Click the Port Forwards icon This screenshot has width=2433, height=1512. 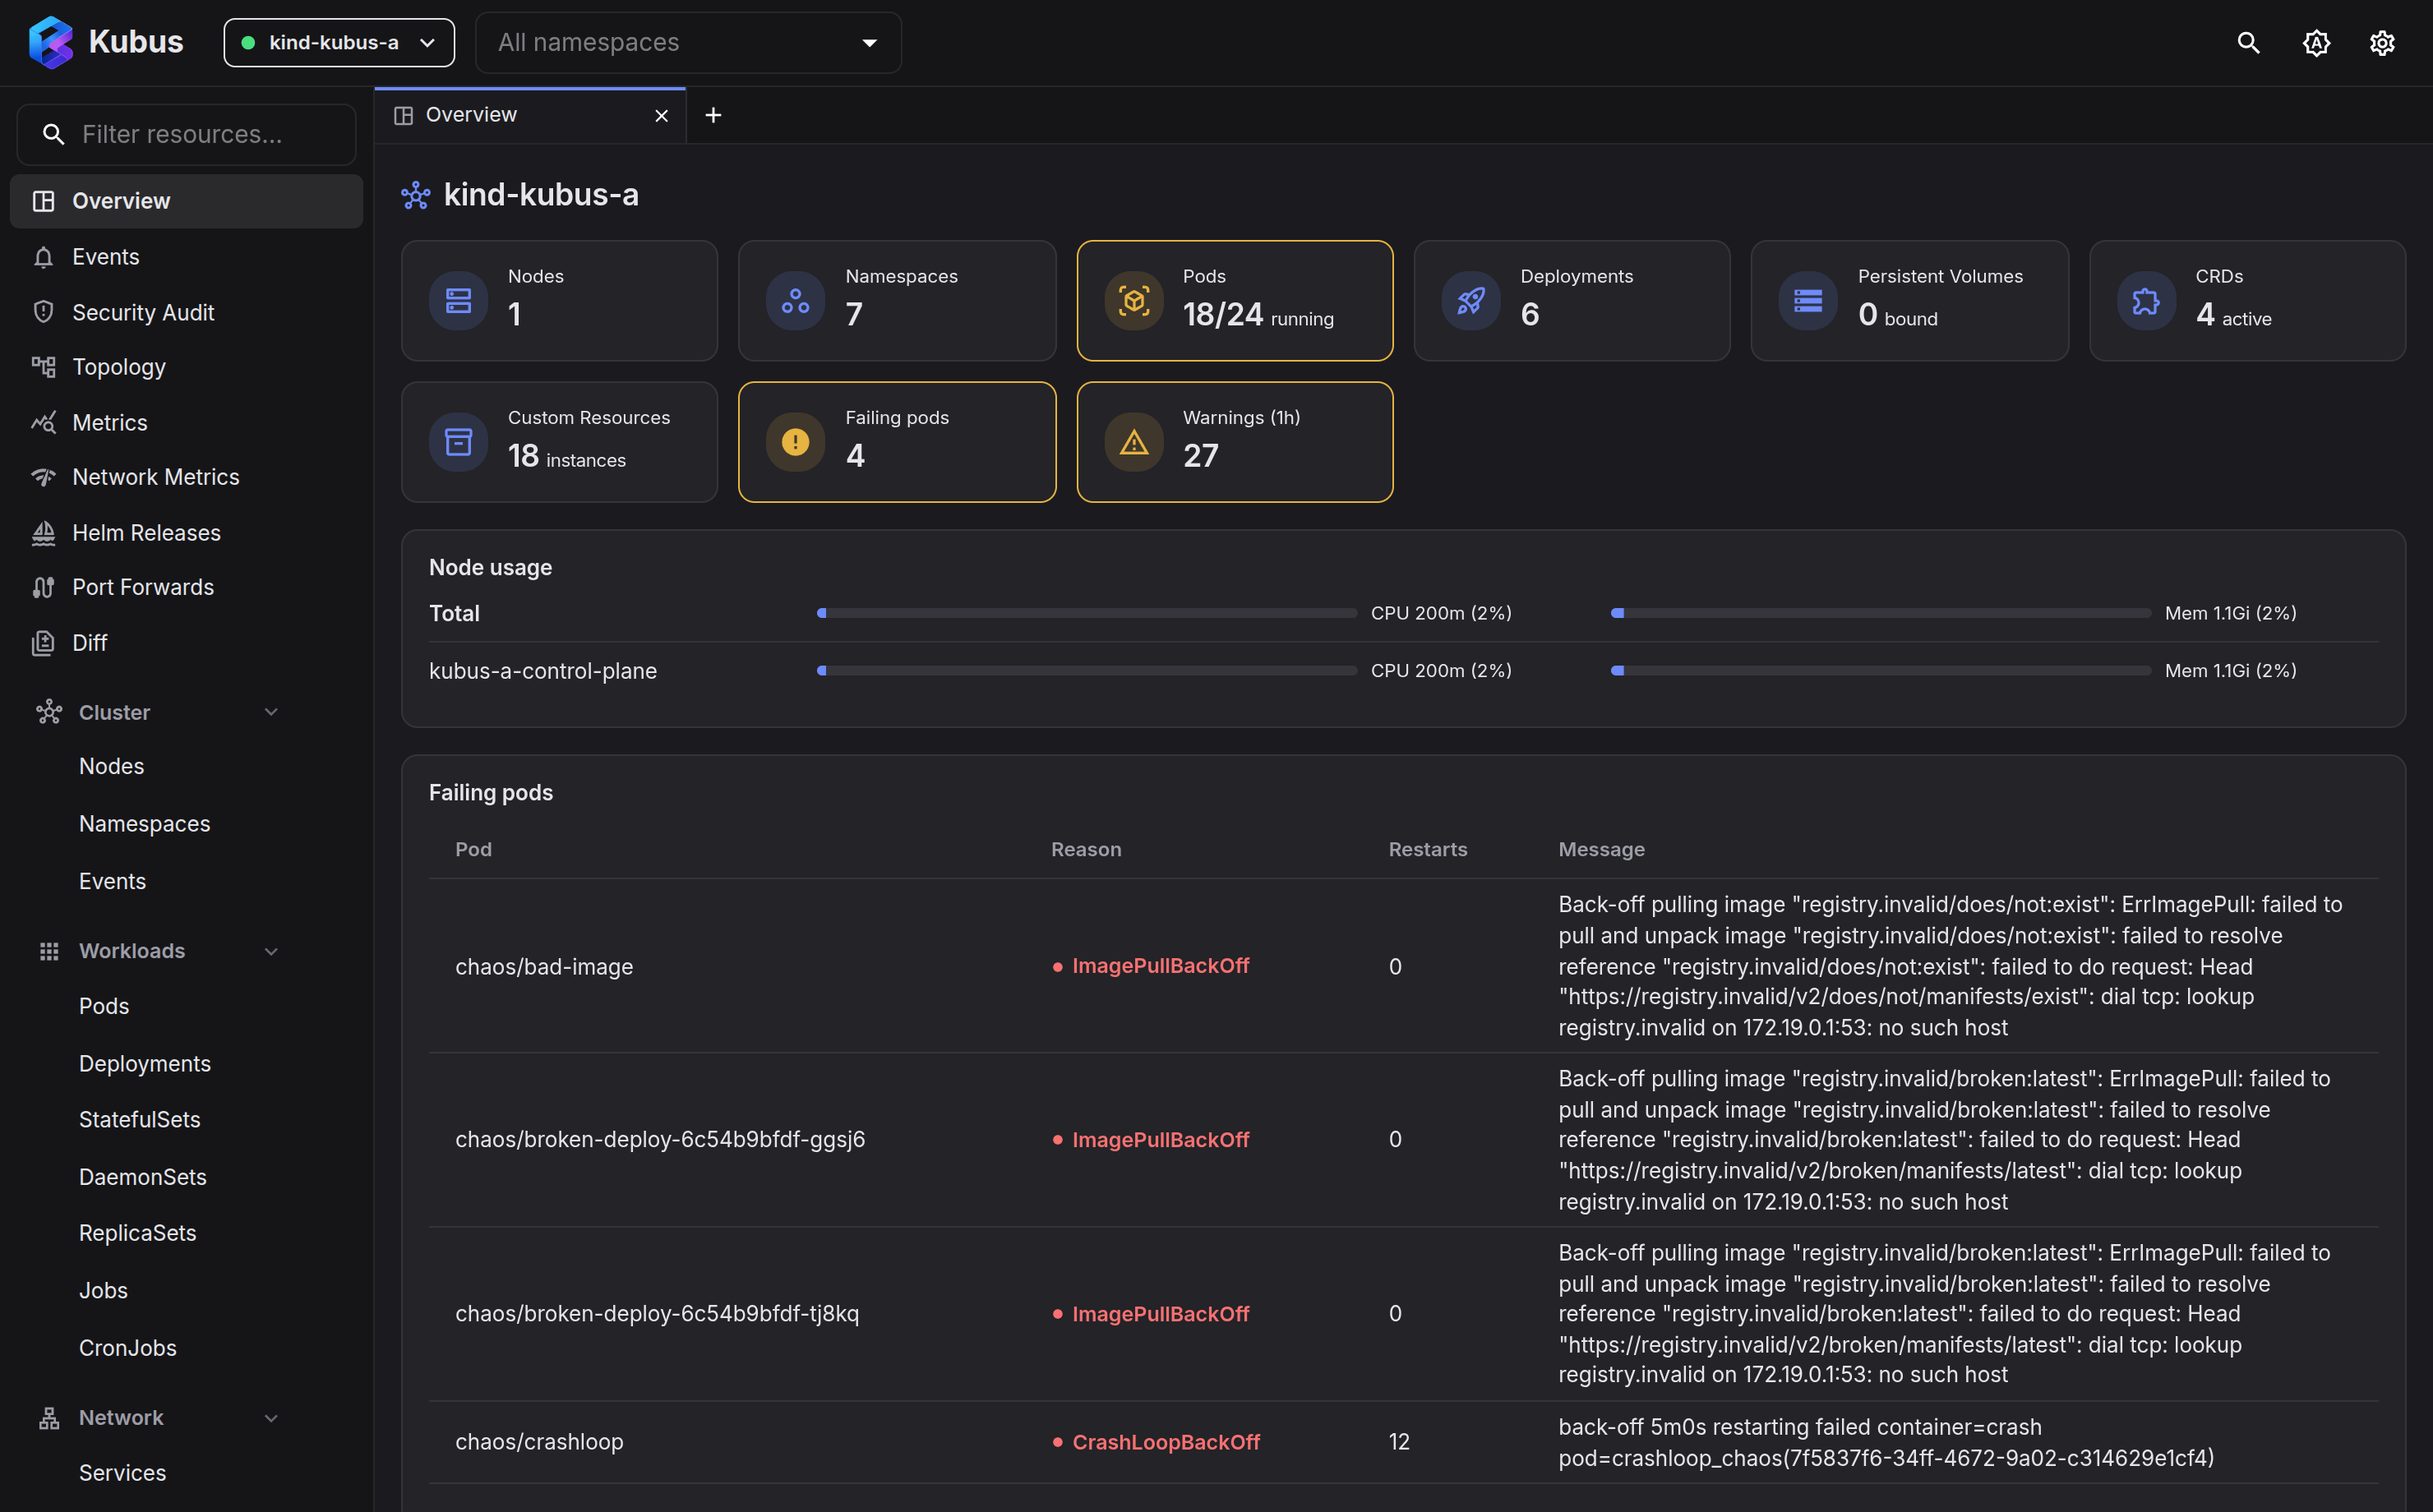click(43, 587)
